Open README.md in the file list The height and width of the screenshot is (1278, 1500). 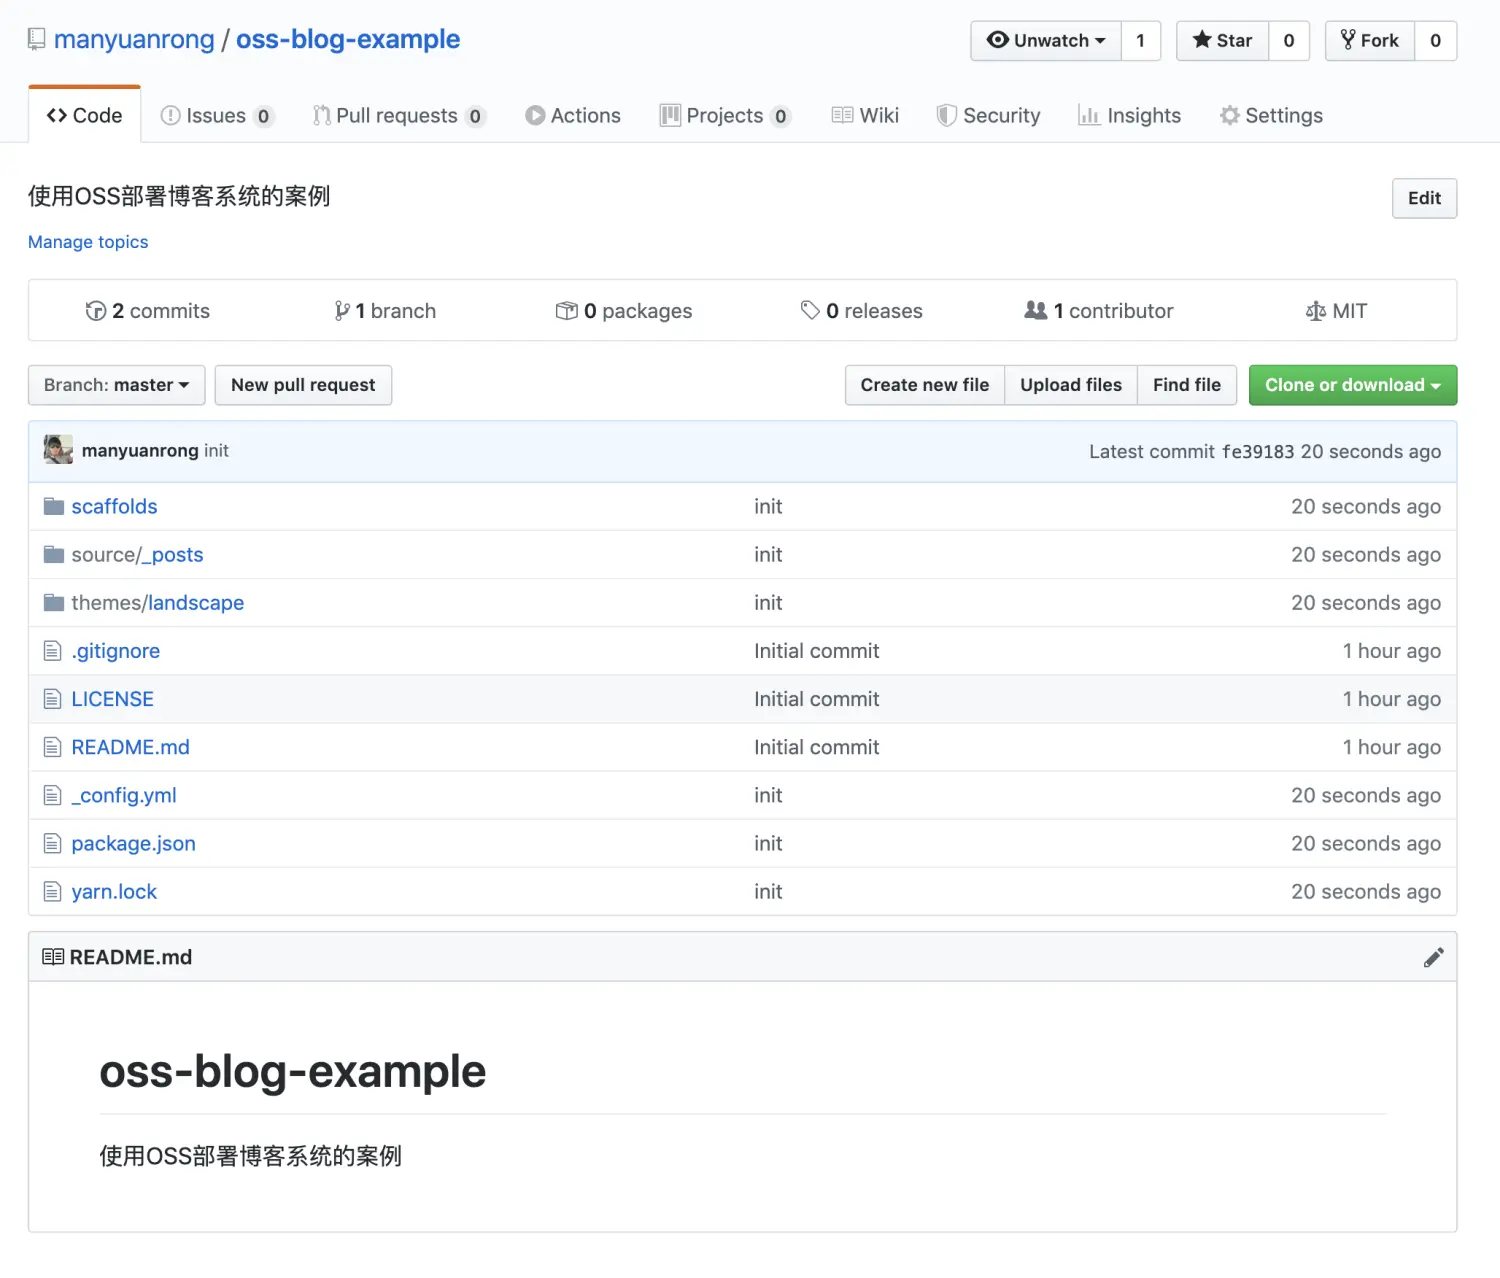pyautogui.click(x=130, y=747)
